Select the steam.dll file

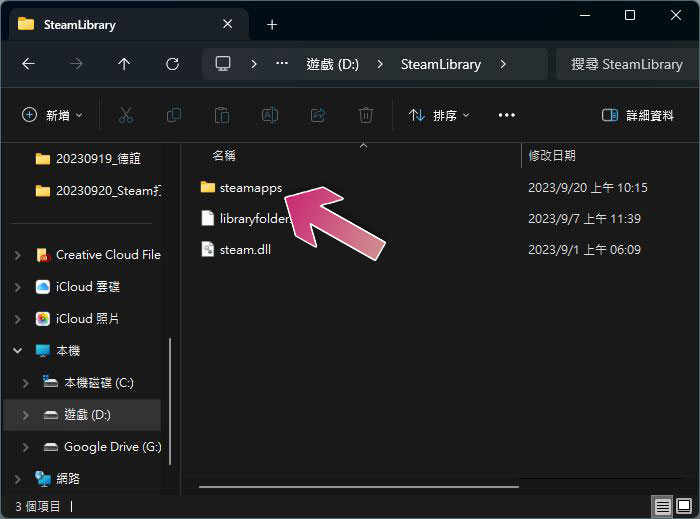236,249
